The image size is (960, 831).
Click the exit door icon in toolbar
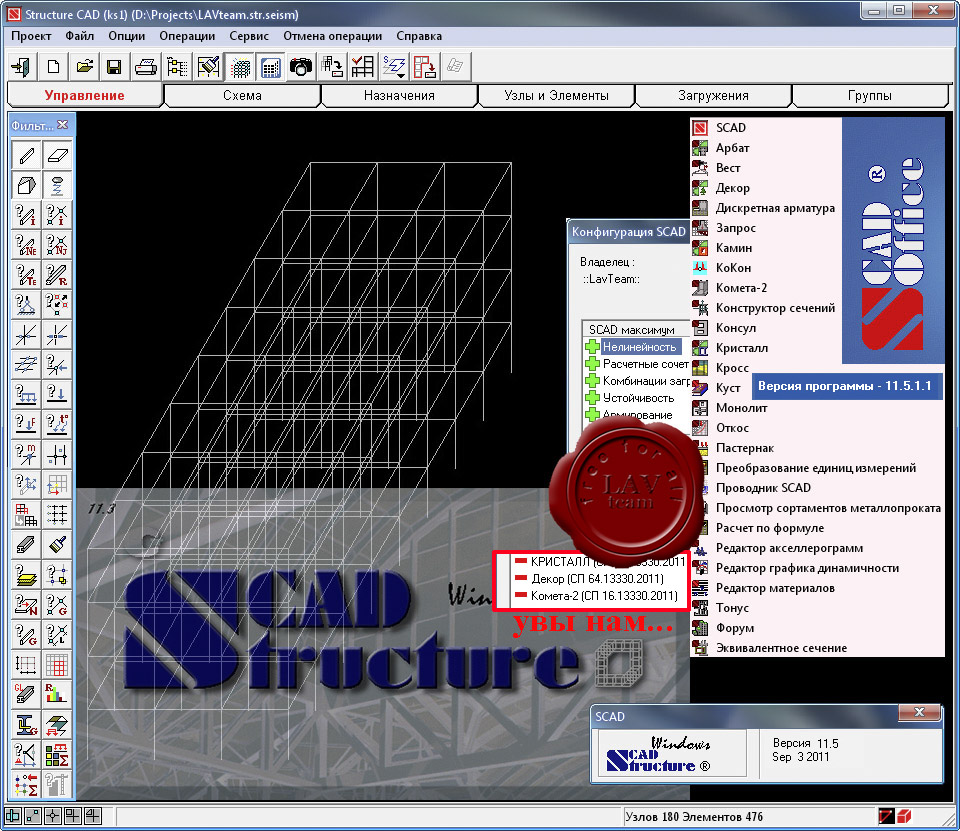tap(21, 66)
